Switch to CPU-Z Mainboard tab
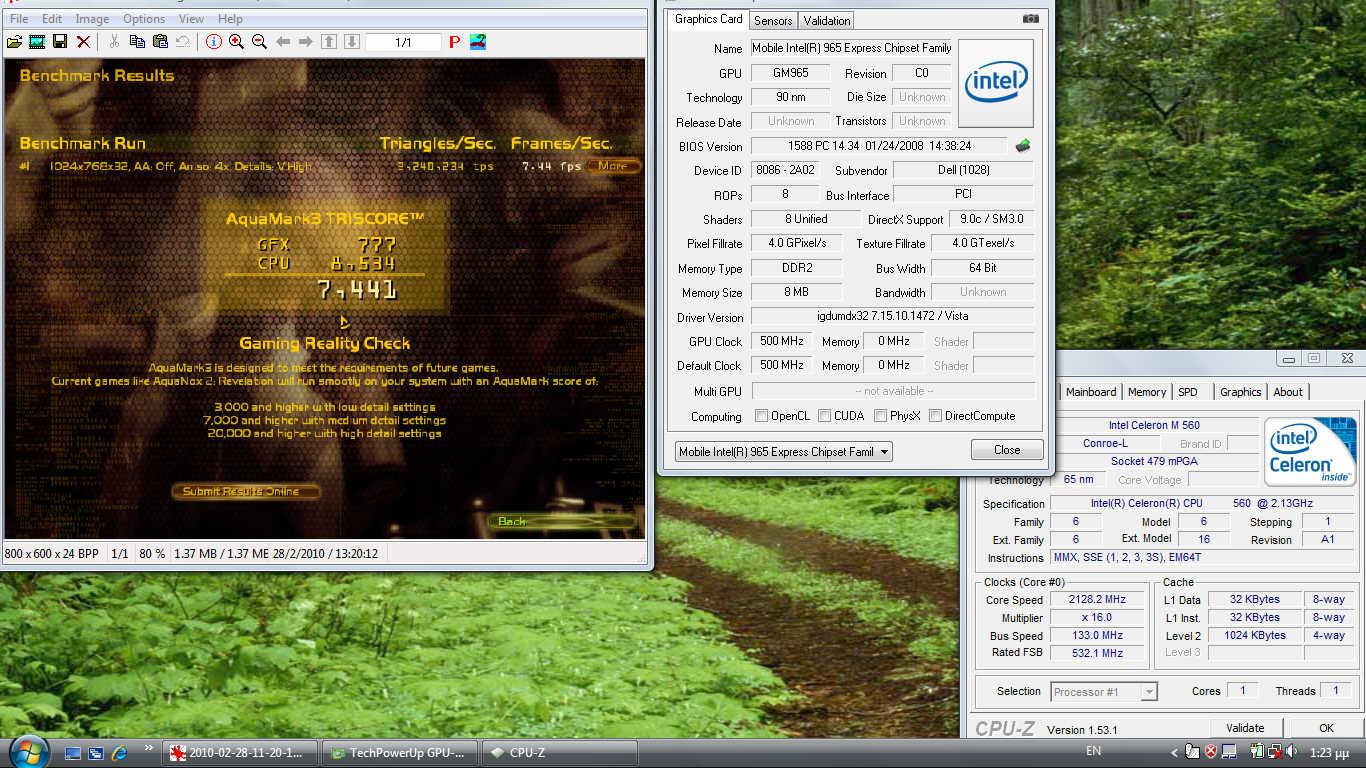1366x768 pixels. [1091, 392]
